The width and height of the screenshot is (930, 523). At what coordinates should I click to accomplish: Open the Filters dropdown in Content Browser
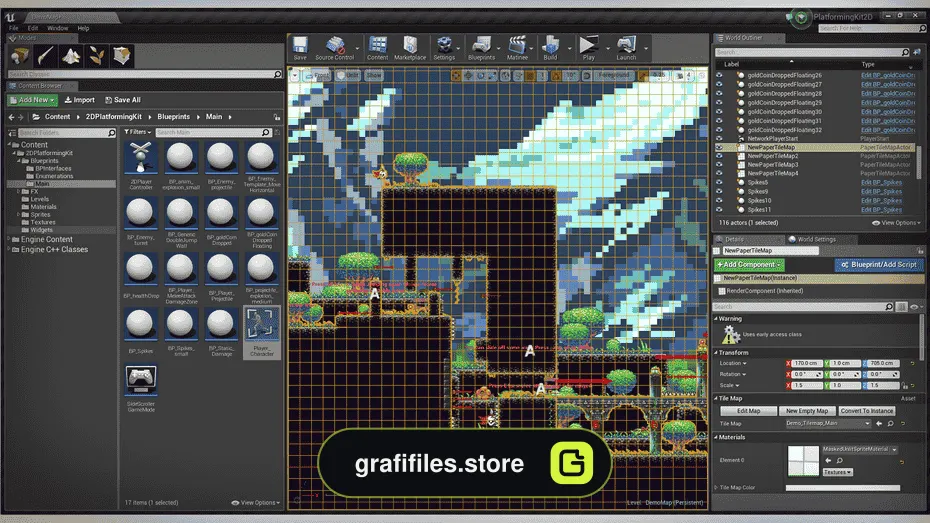click(x=138, y=132)
